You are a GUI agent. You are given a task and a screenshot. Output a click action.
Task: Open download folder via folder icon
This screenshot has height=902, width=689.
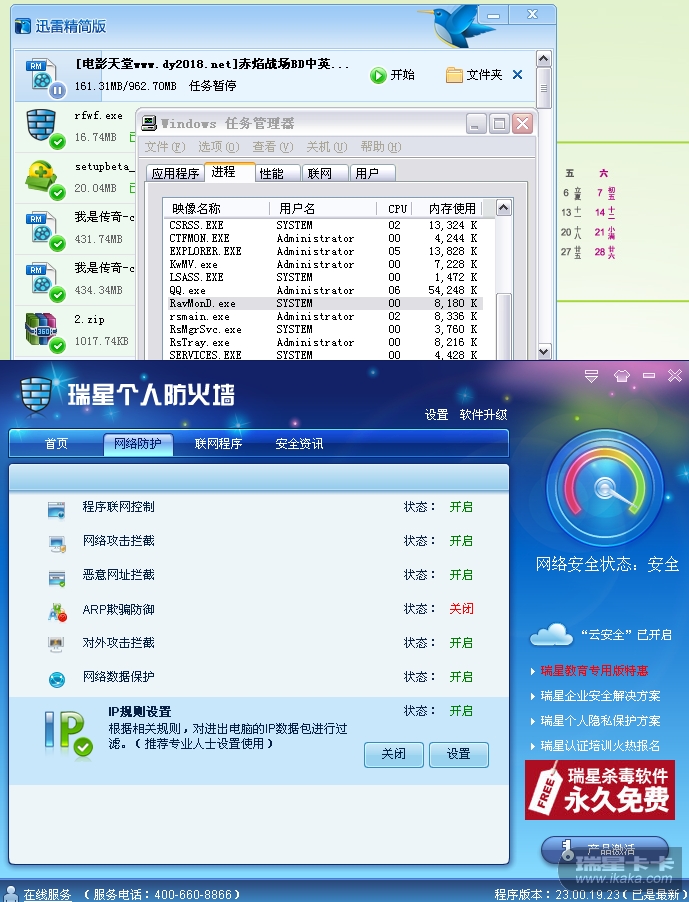(x=454, y=75)
